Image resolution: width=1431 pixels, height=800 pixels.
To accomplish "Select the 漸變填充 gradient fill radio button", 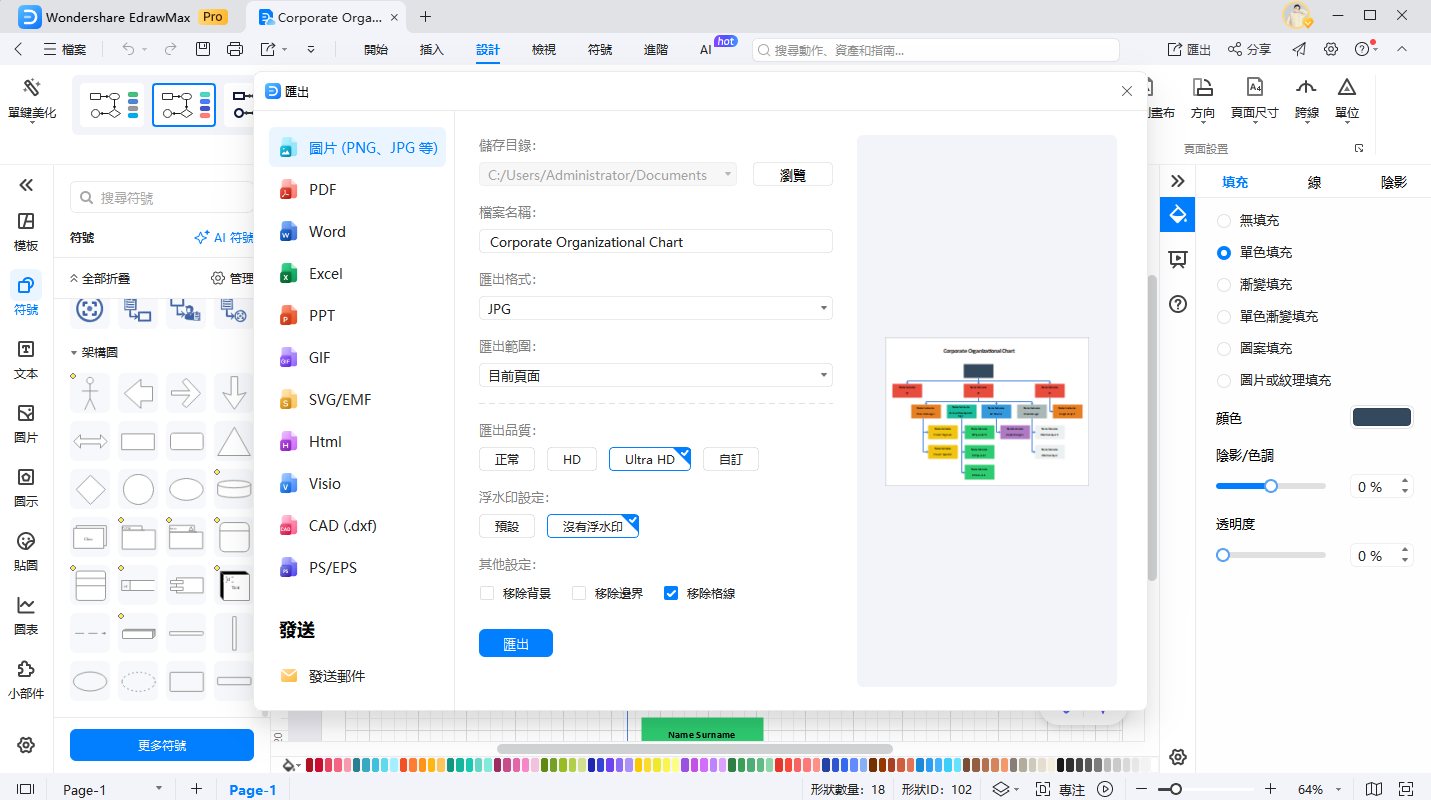I will [1224, 284].
